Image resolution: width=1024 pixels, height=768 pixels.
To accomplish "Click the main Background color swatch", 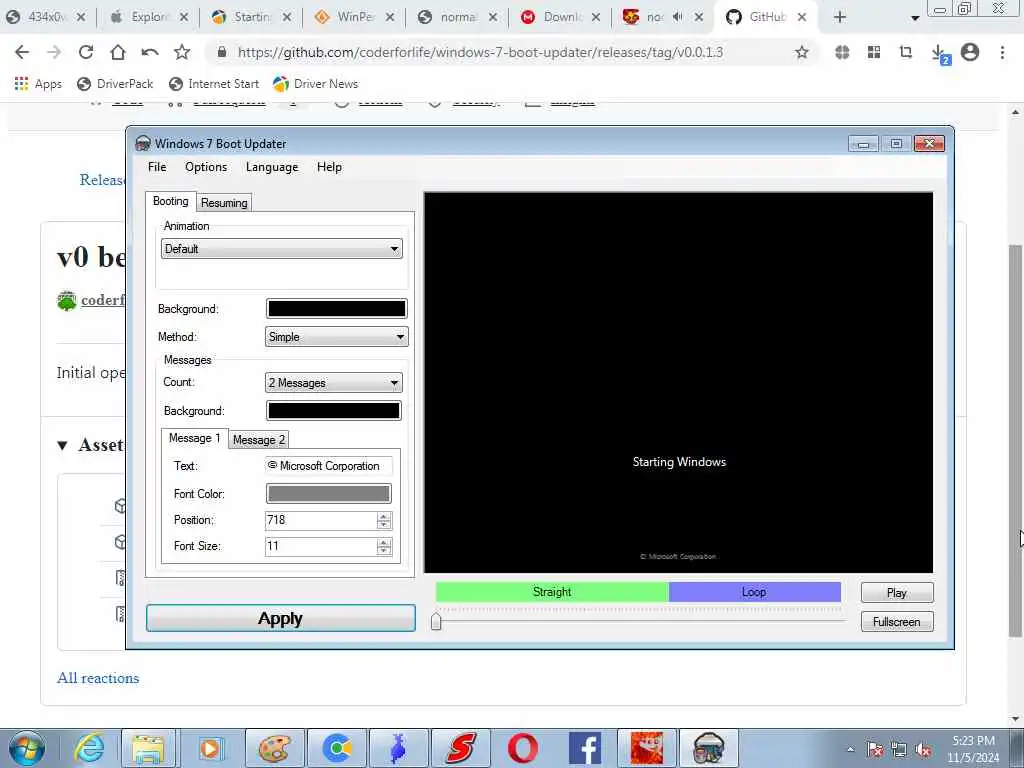I will click(x=336, y=308).
